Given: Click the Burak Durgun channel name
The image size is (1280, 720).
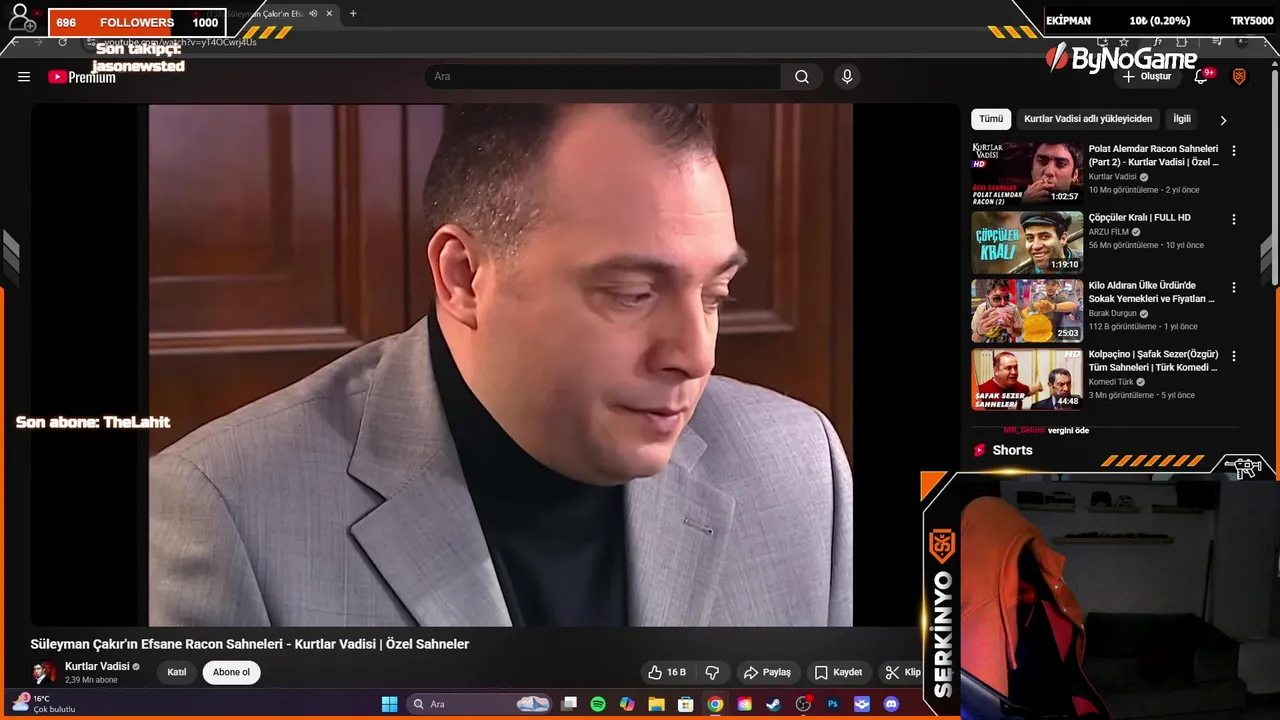Looking at the screenshot, I should point(1113,313).
